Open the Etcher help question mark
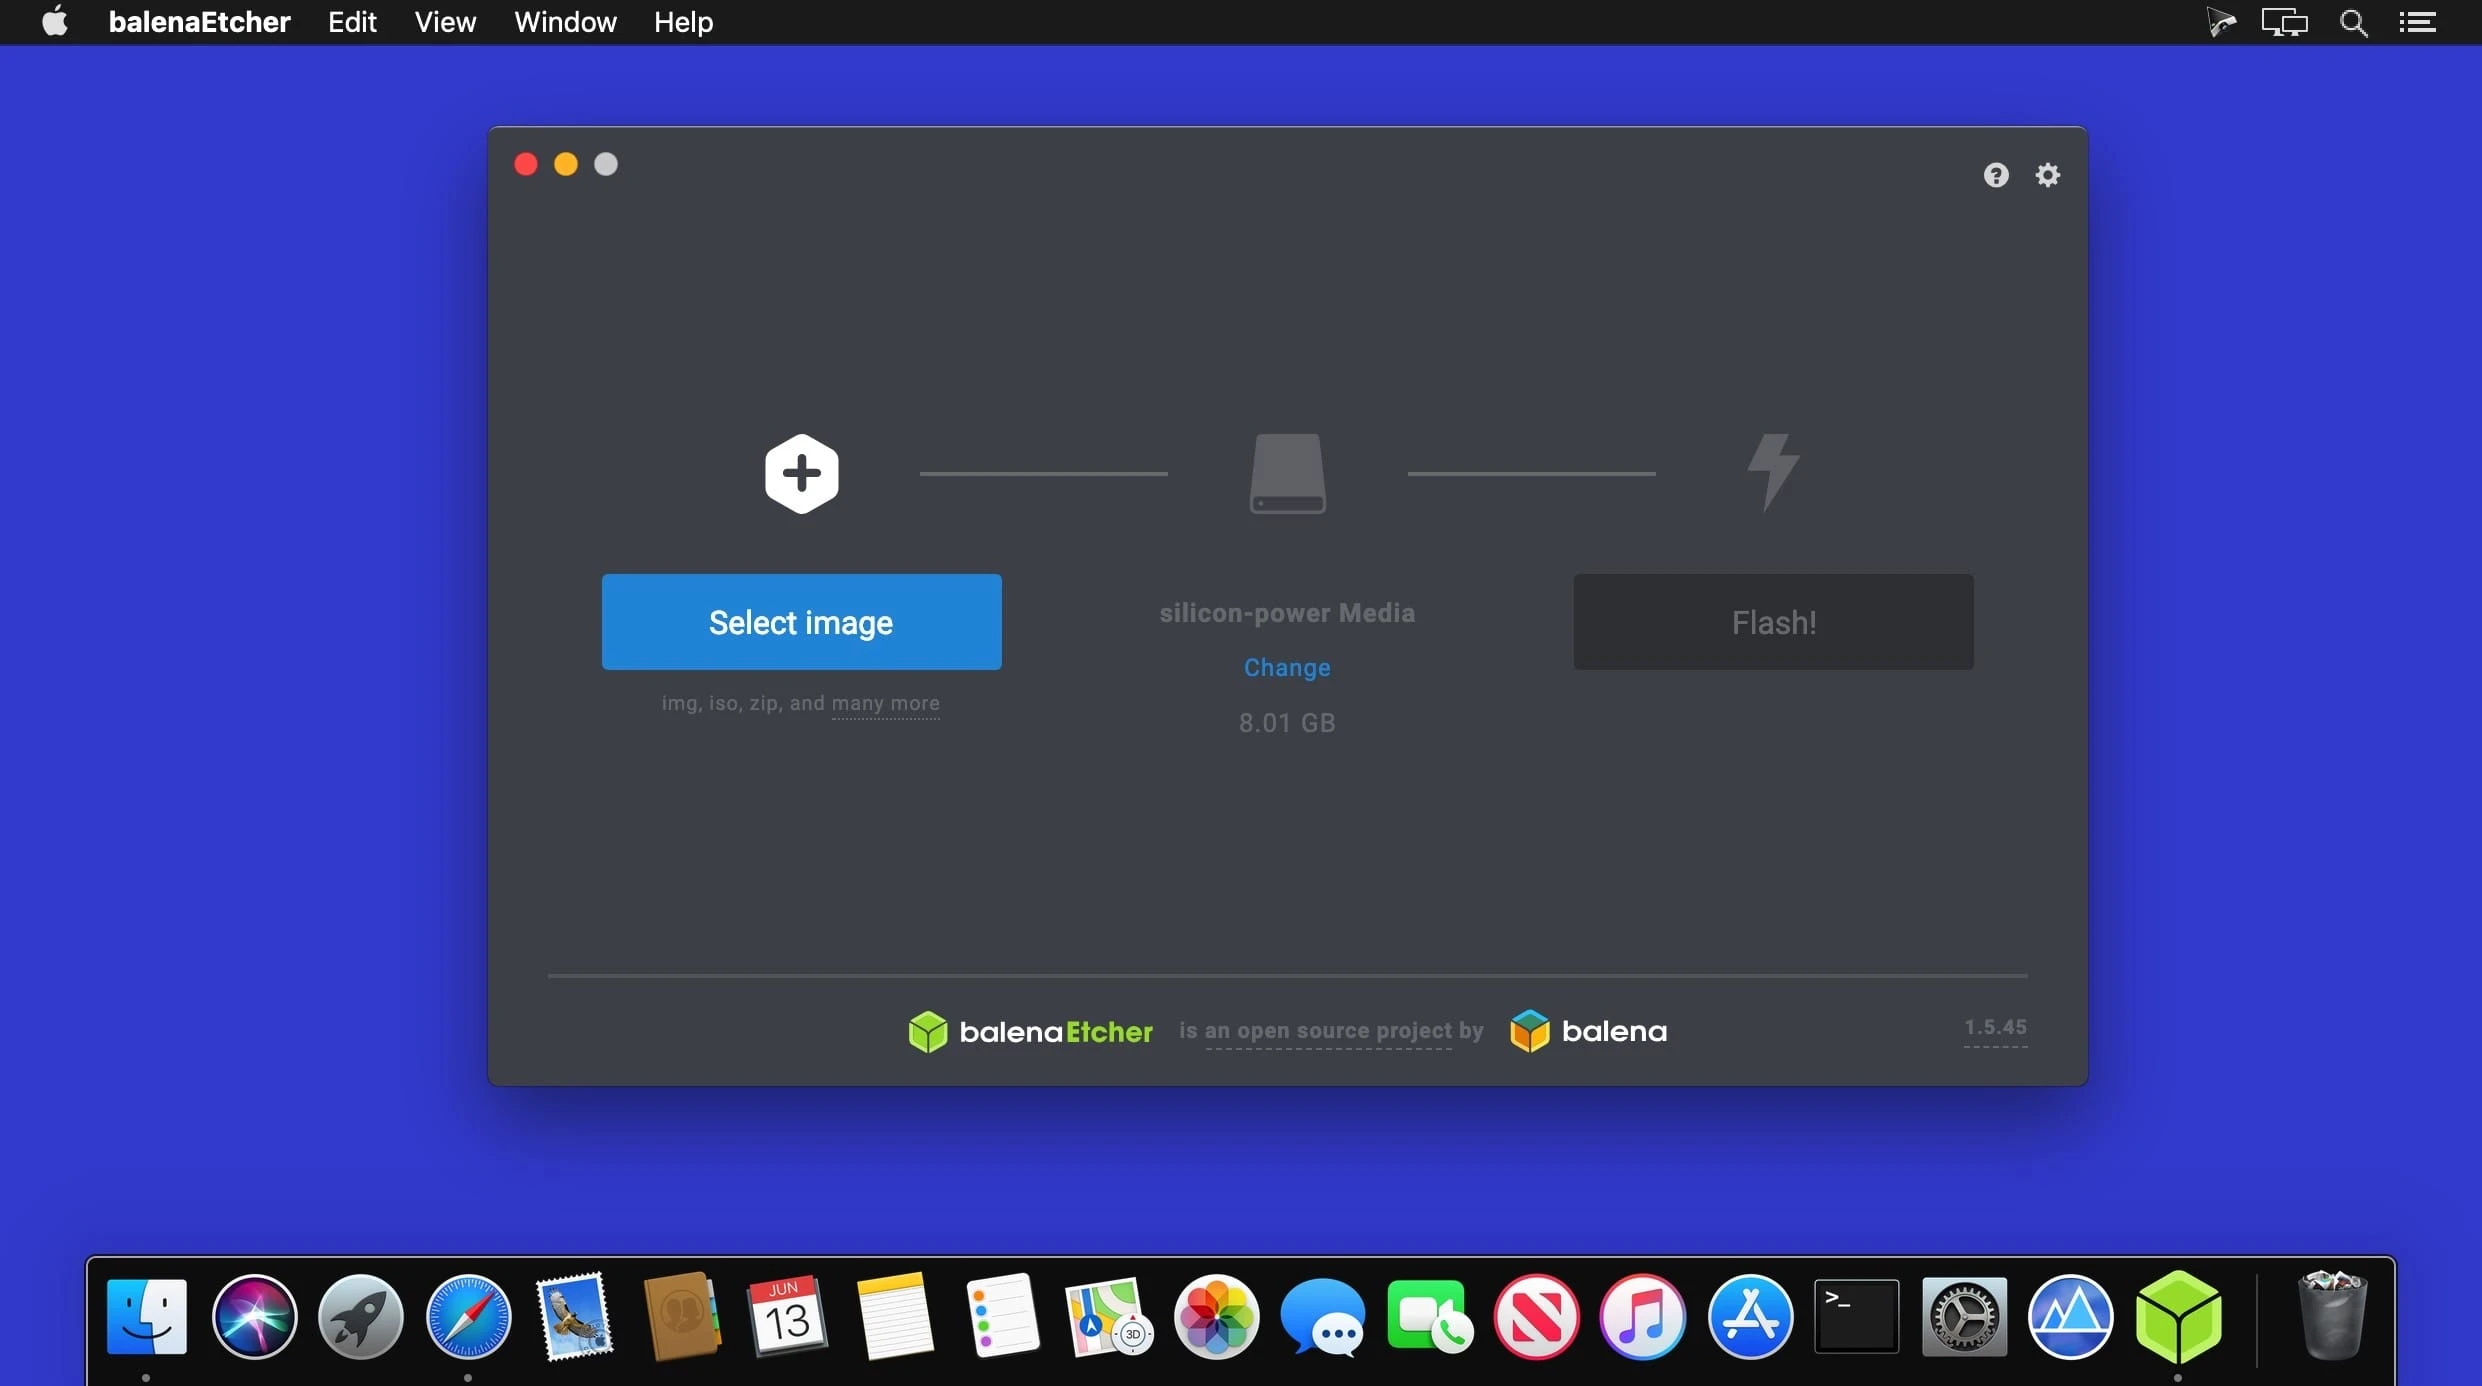 click(1995, 174)
